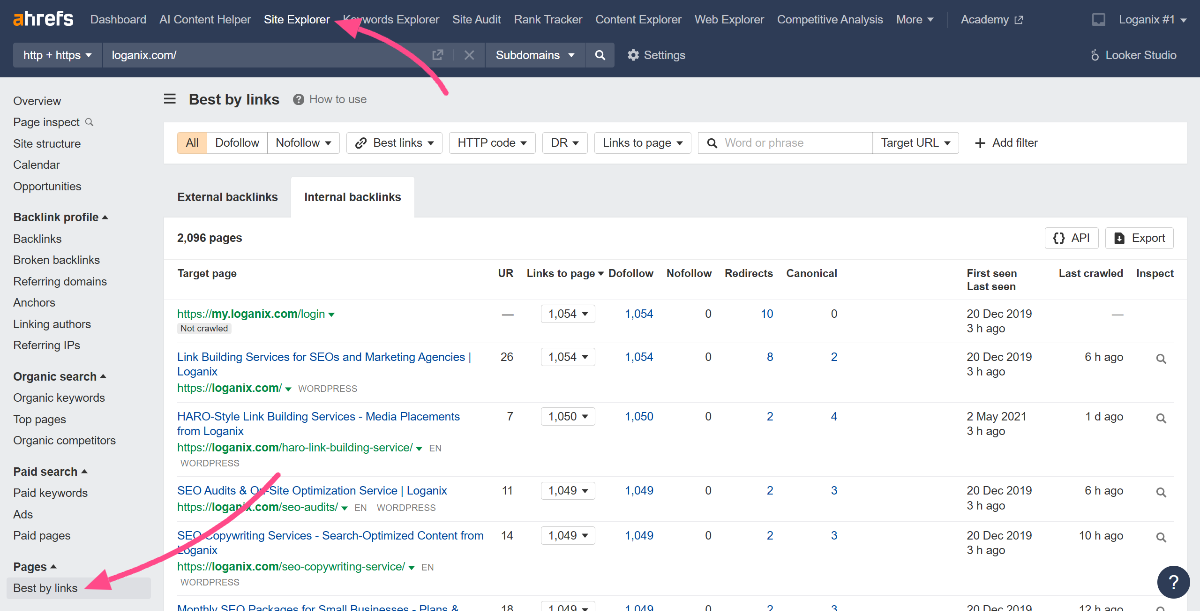Collapse the Backlink profile section
The width and height of the screenshot is (1200, 611).
[60, 217]
